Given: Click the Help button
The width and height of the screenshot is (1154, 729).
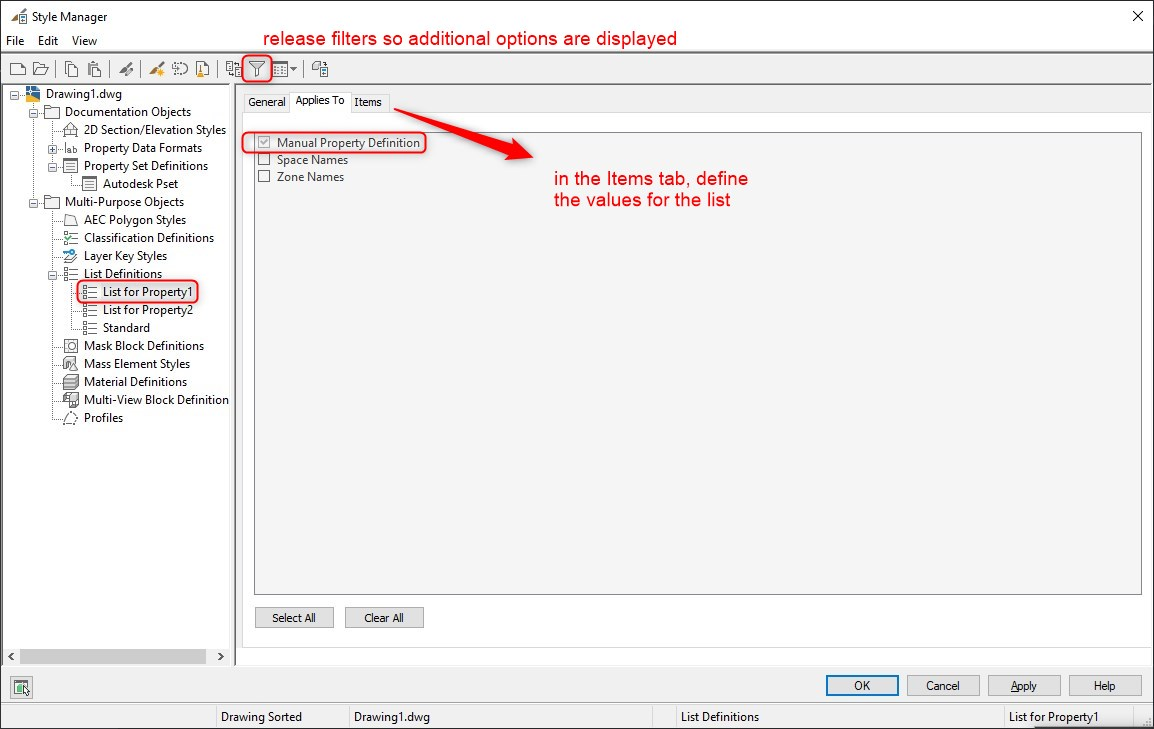Looking at the screenshot, I should (1105, 686).
